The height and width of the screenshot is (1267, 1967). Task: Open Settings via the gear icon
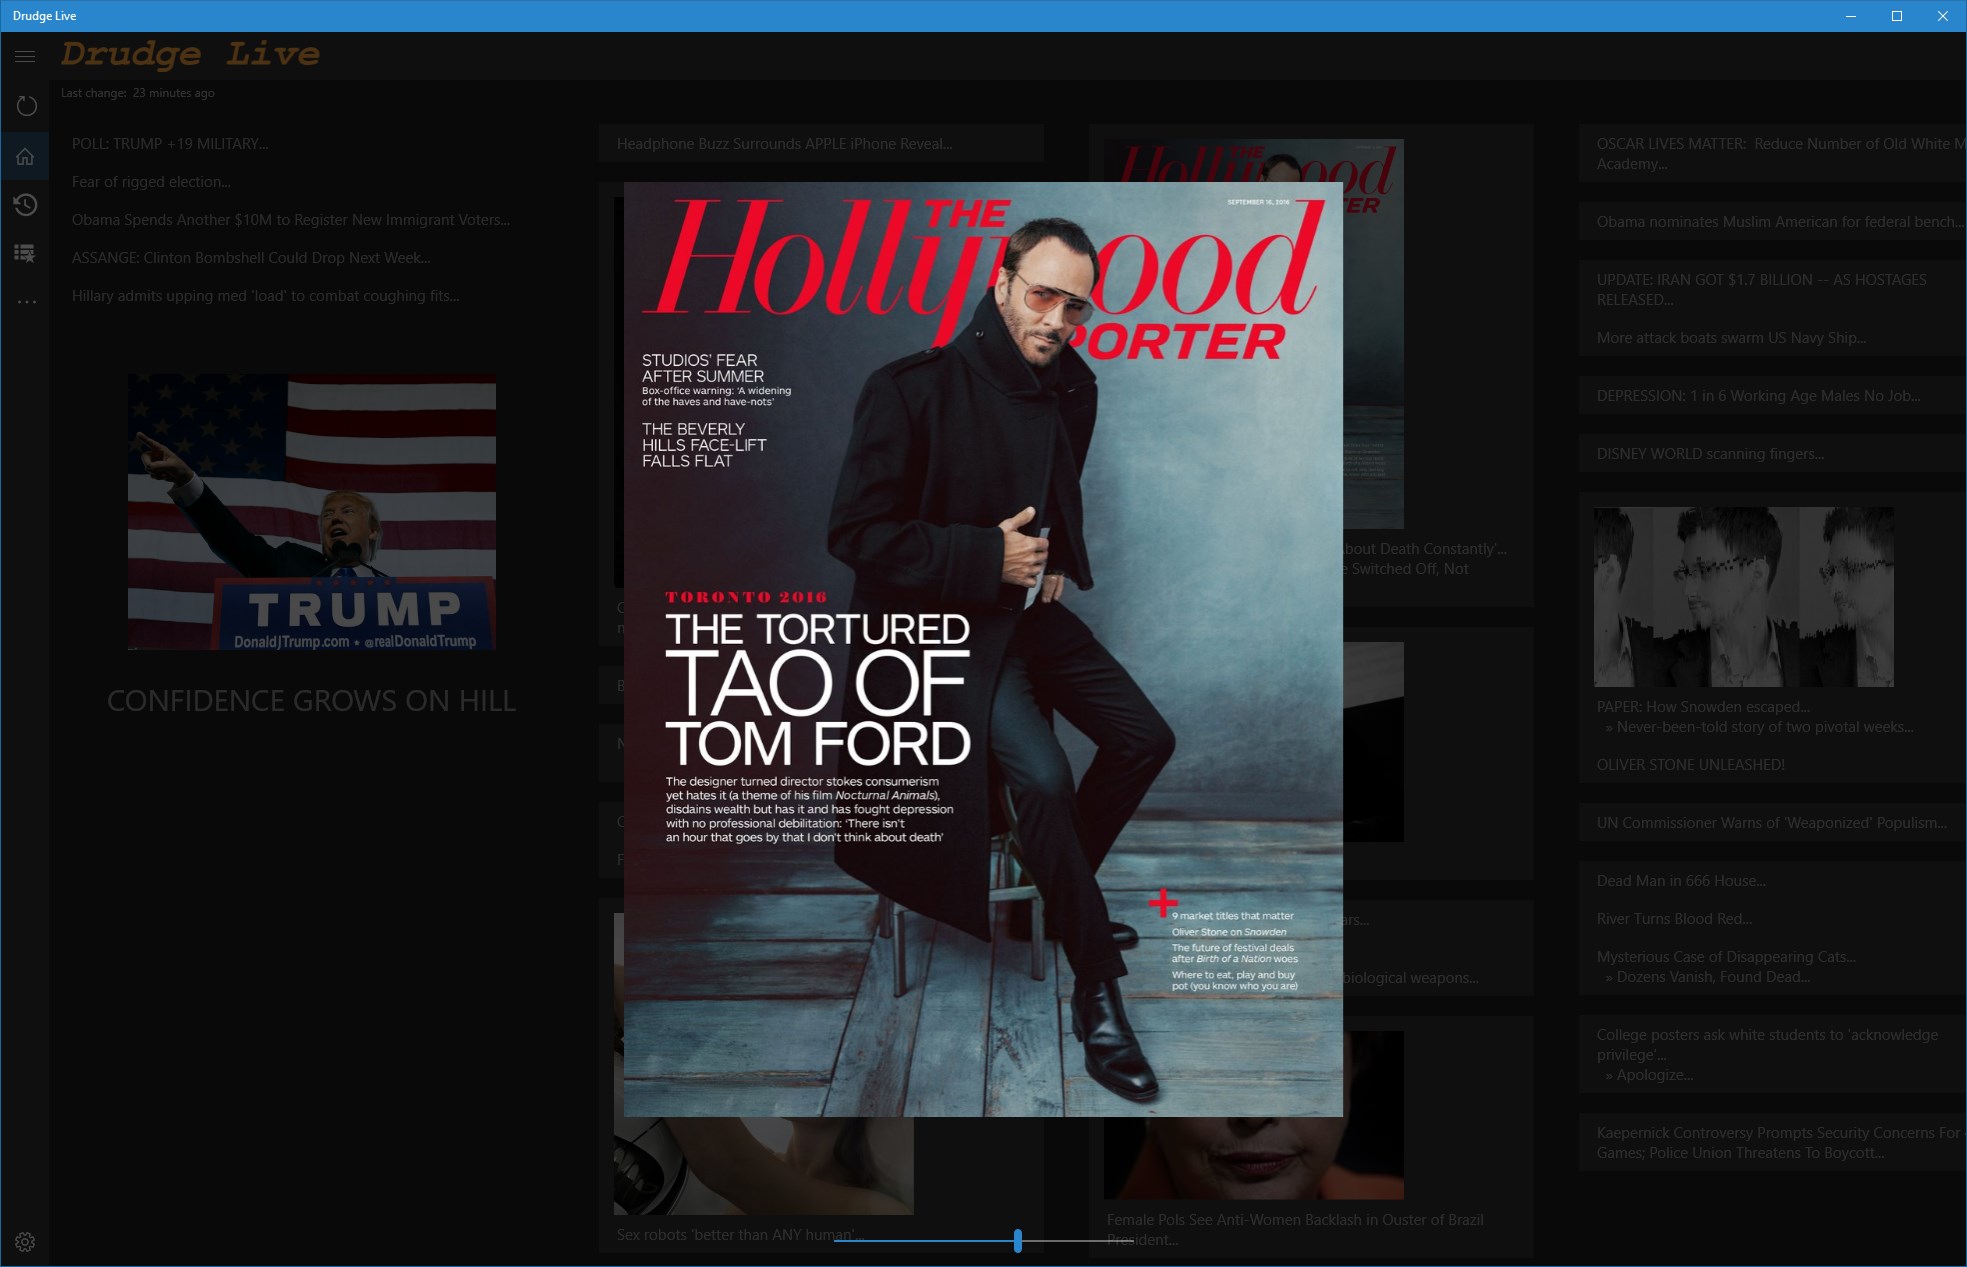tap(25, 1241)
